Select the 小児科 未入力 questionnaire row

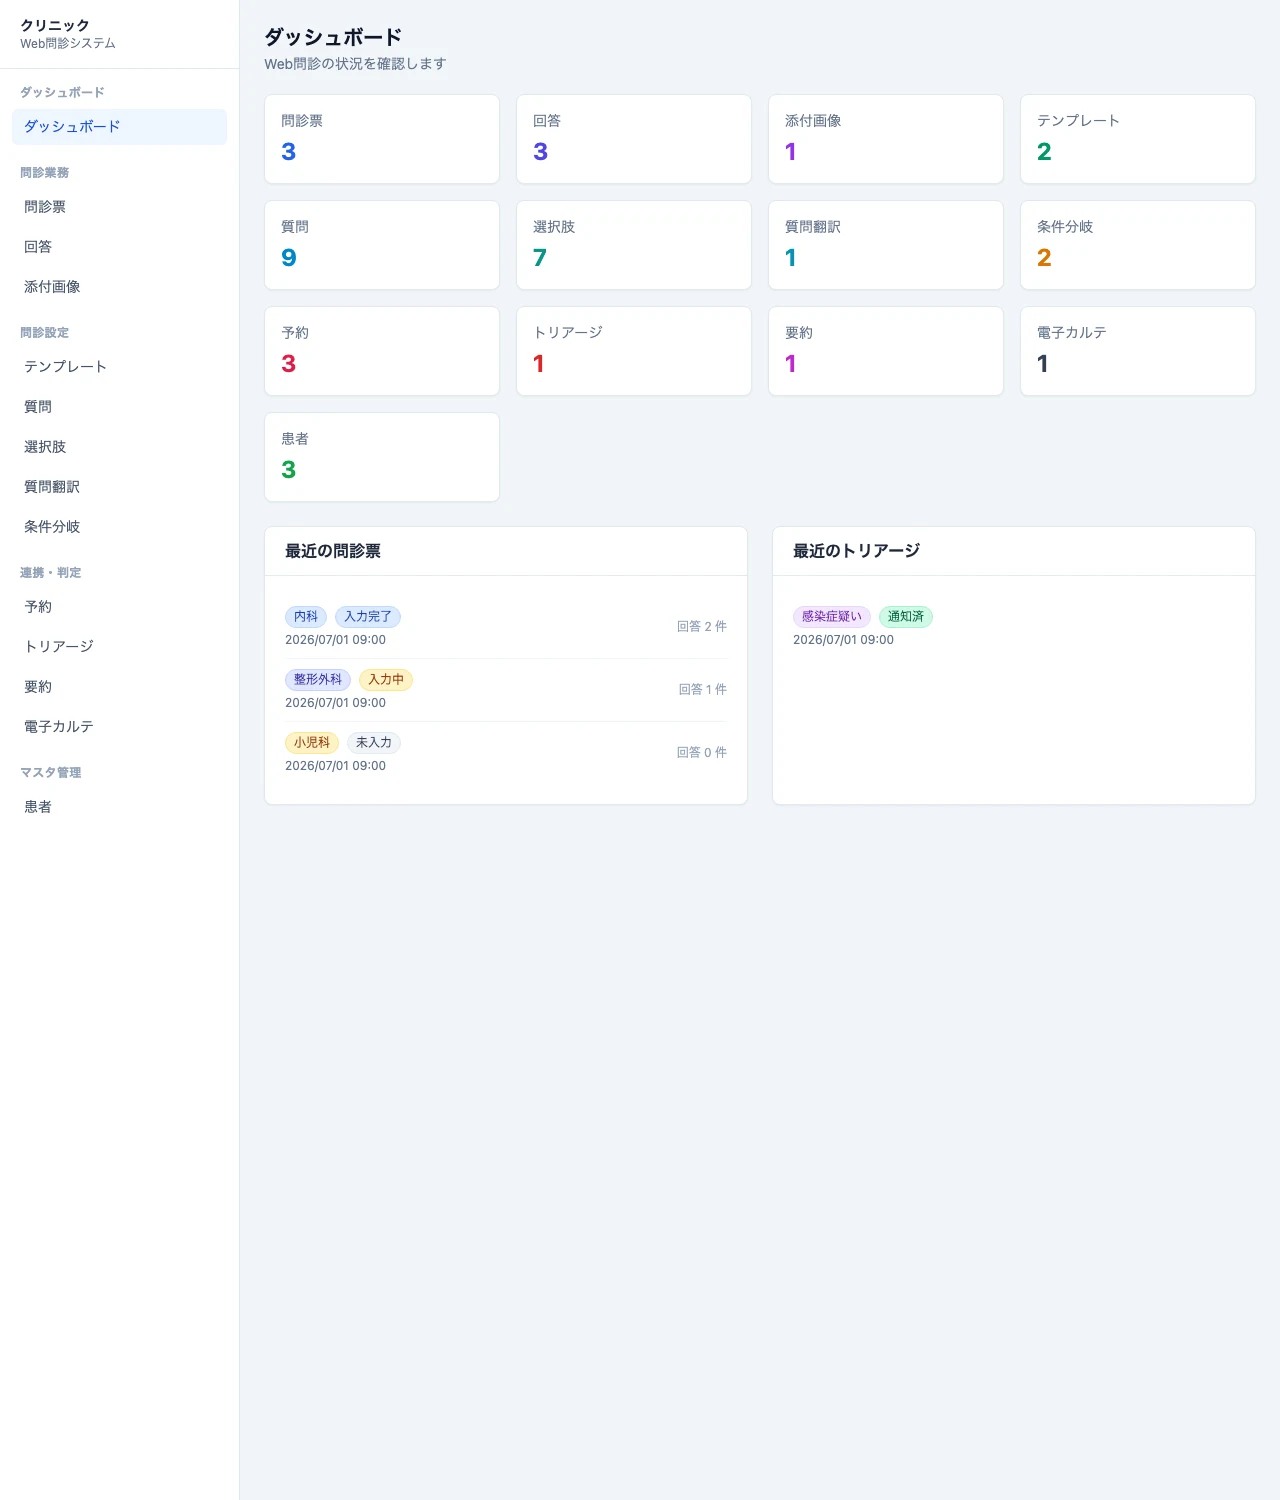pos(506,753)
